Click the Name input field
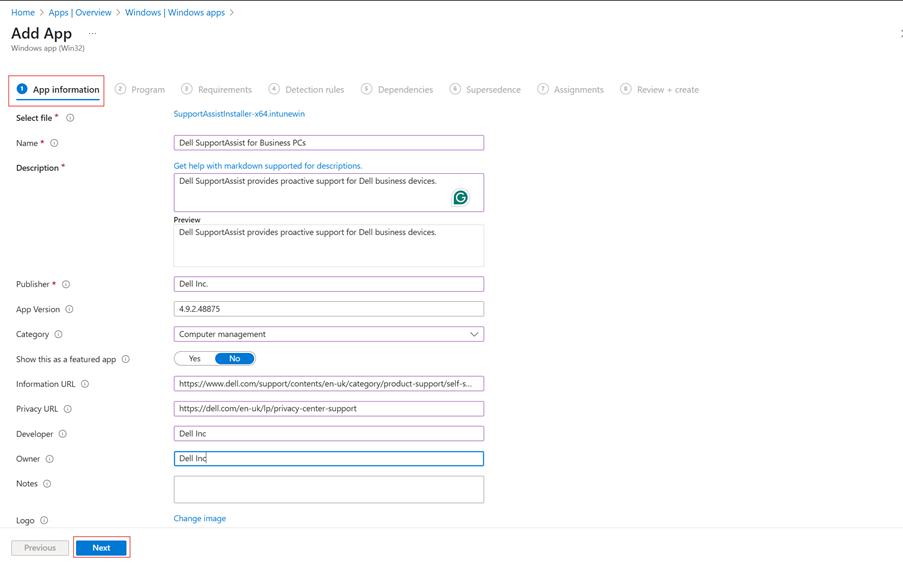Screen dimensions: 903x567 (329, 143)
